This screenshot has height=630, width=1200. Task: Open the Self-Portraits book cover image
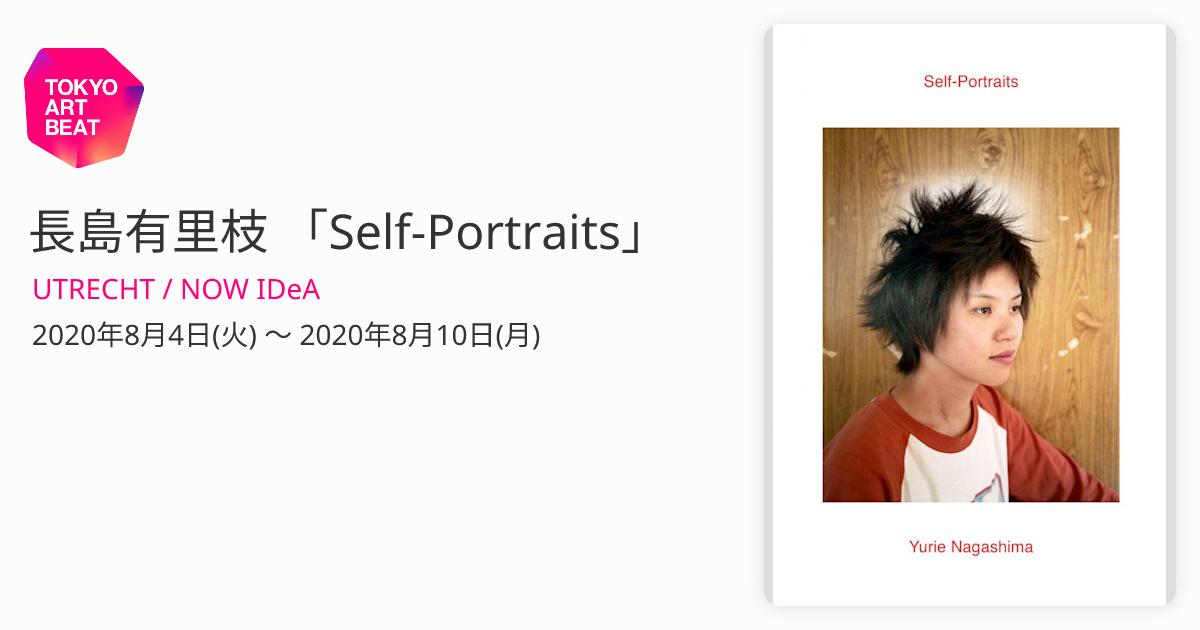[x=970, y=315]
